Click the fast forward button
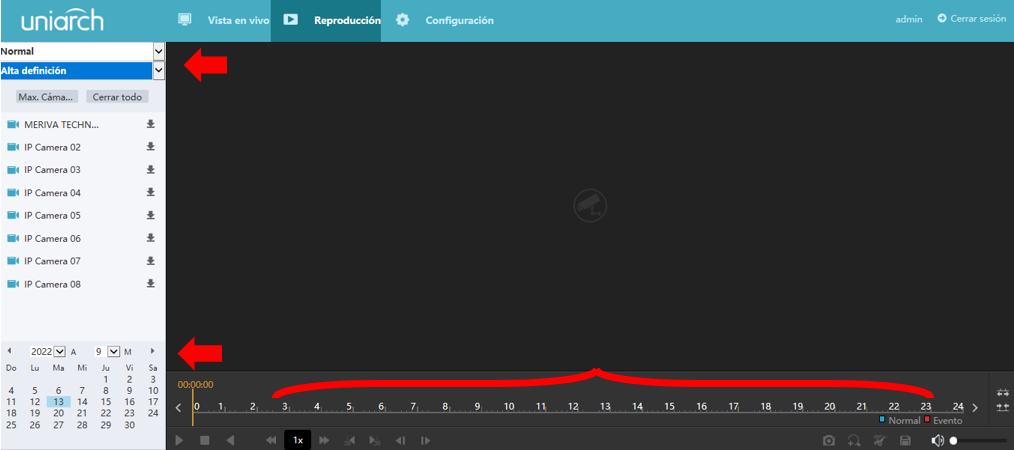Viewport: 1014px width, 450px height. click(324, 440)
